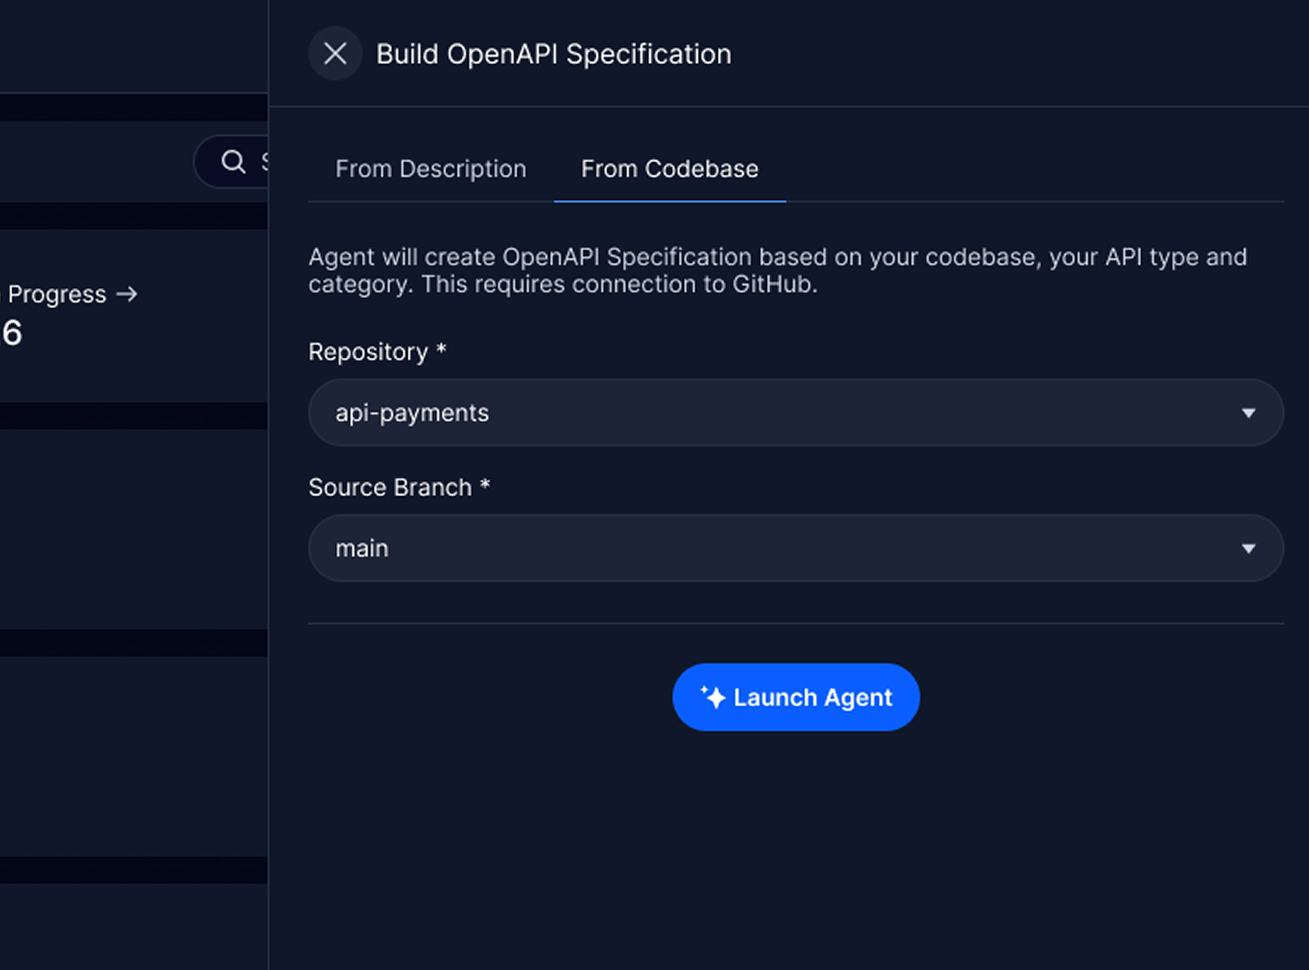
Task: Click the Source Branch field label
Action: (x=390, y=488)
